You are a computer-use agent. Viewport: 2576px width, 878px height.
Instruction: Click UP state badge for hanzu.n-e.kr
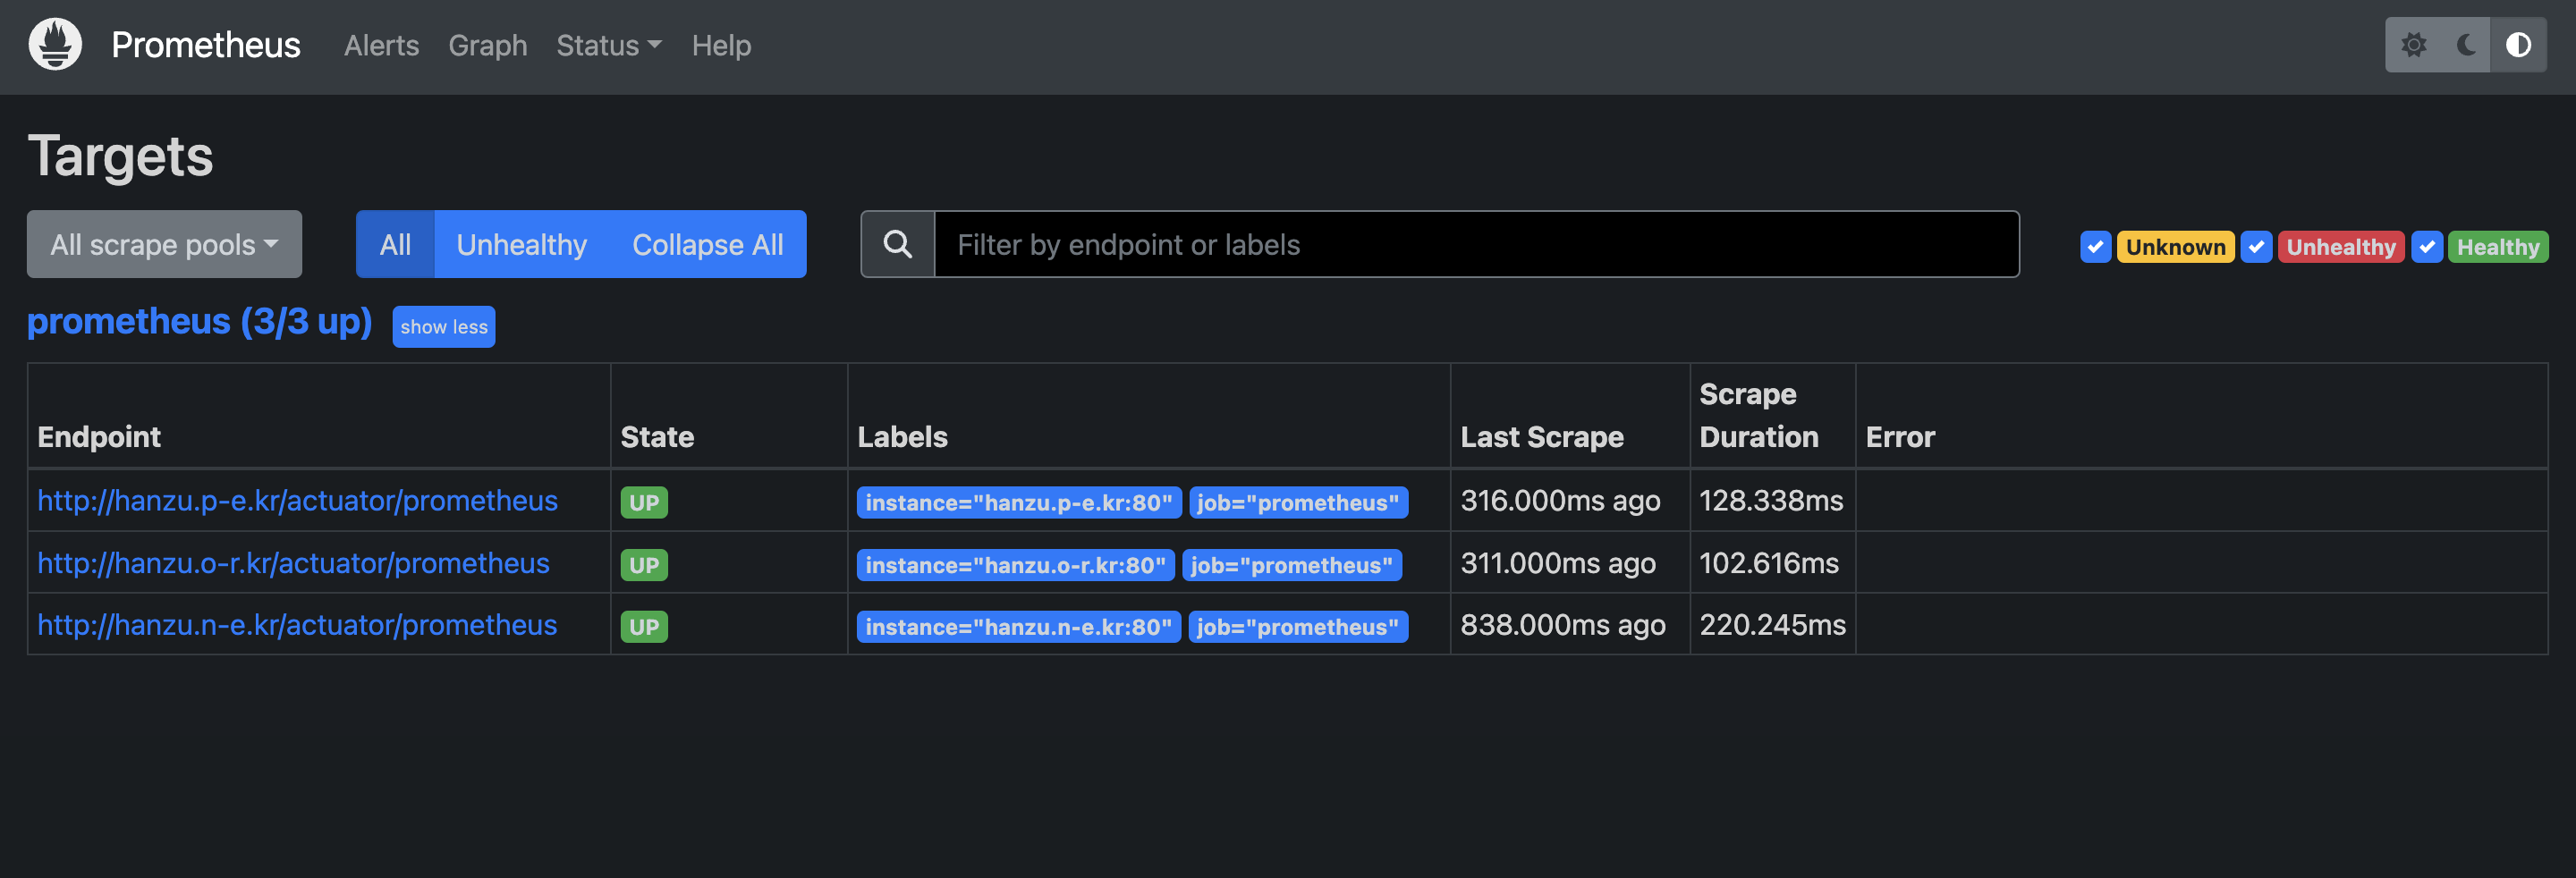coord(644,627)
